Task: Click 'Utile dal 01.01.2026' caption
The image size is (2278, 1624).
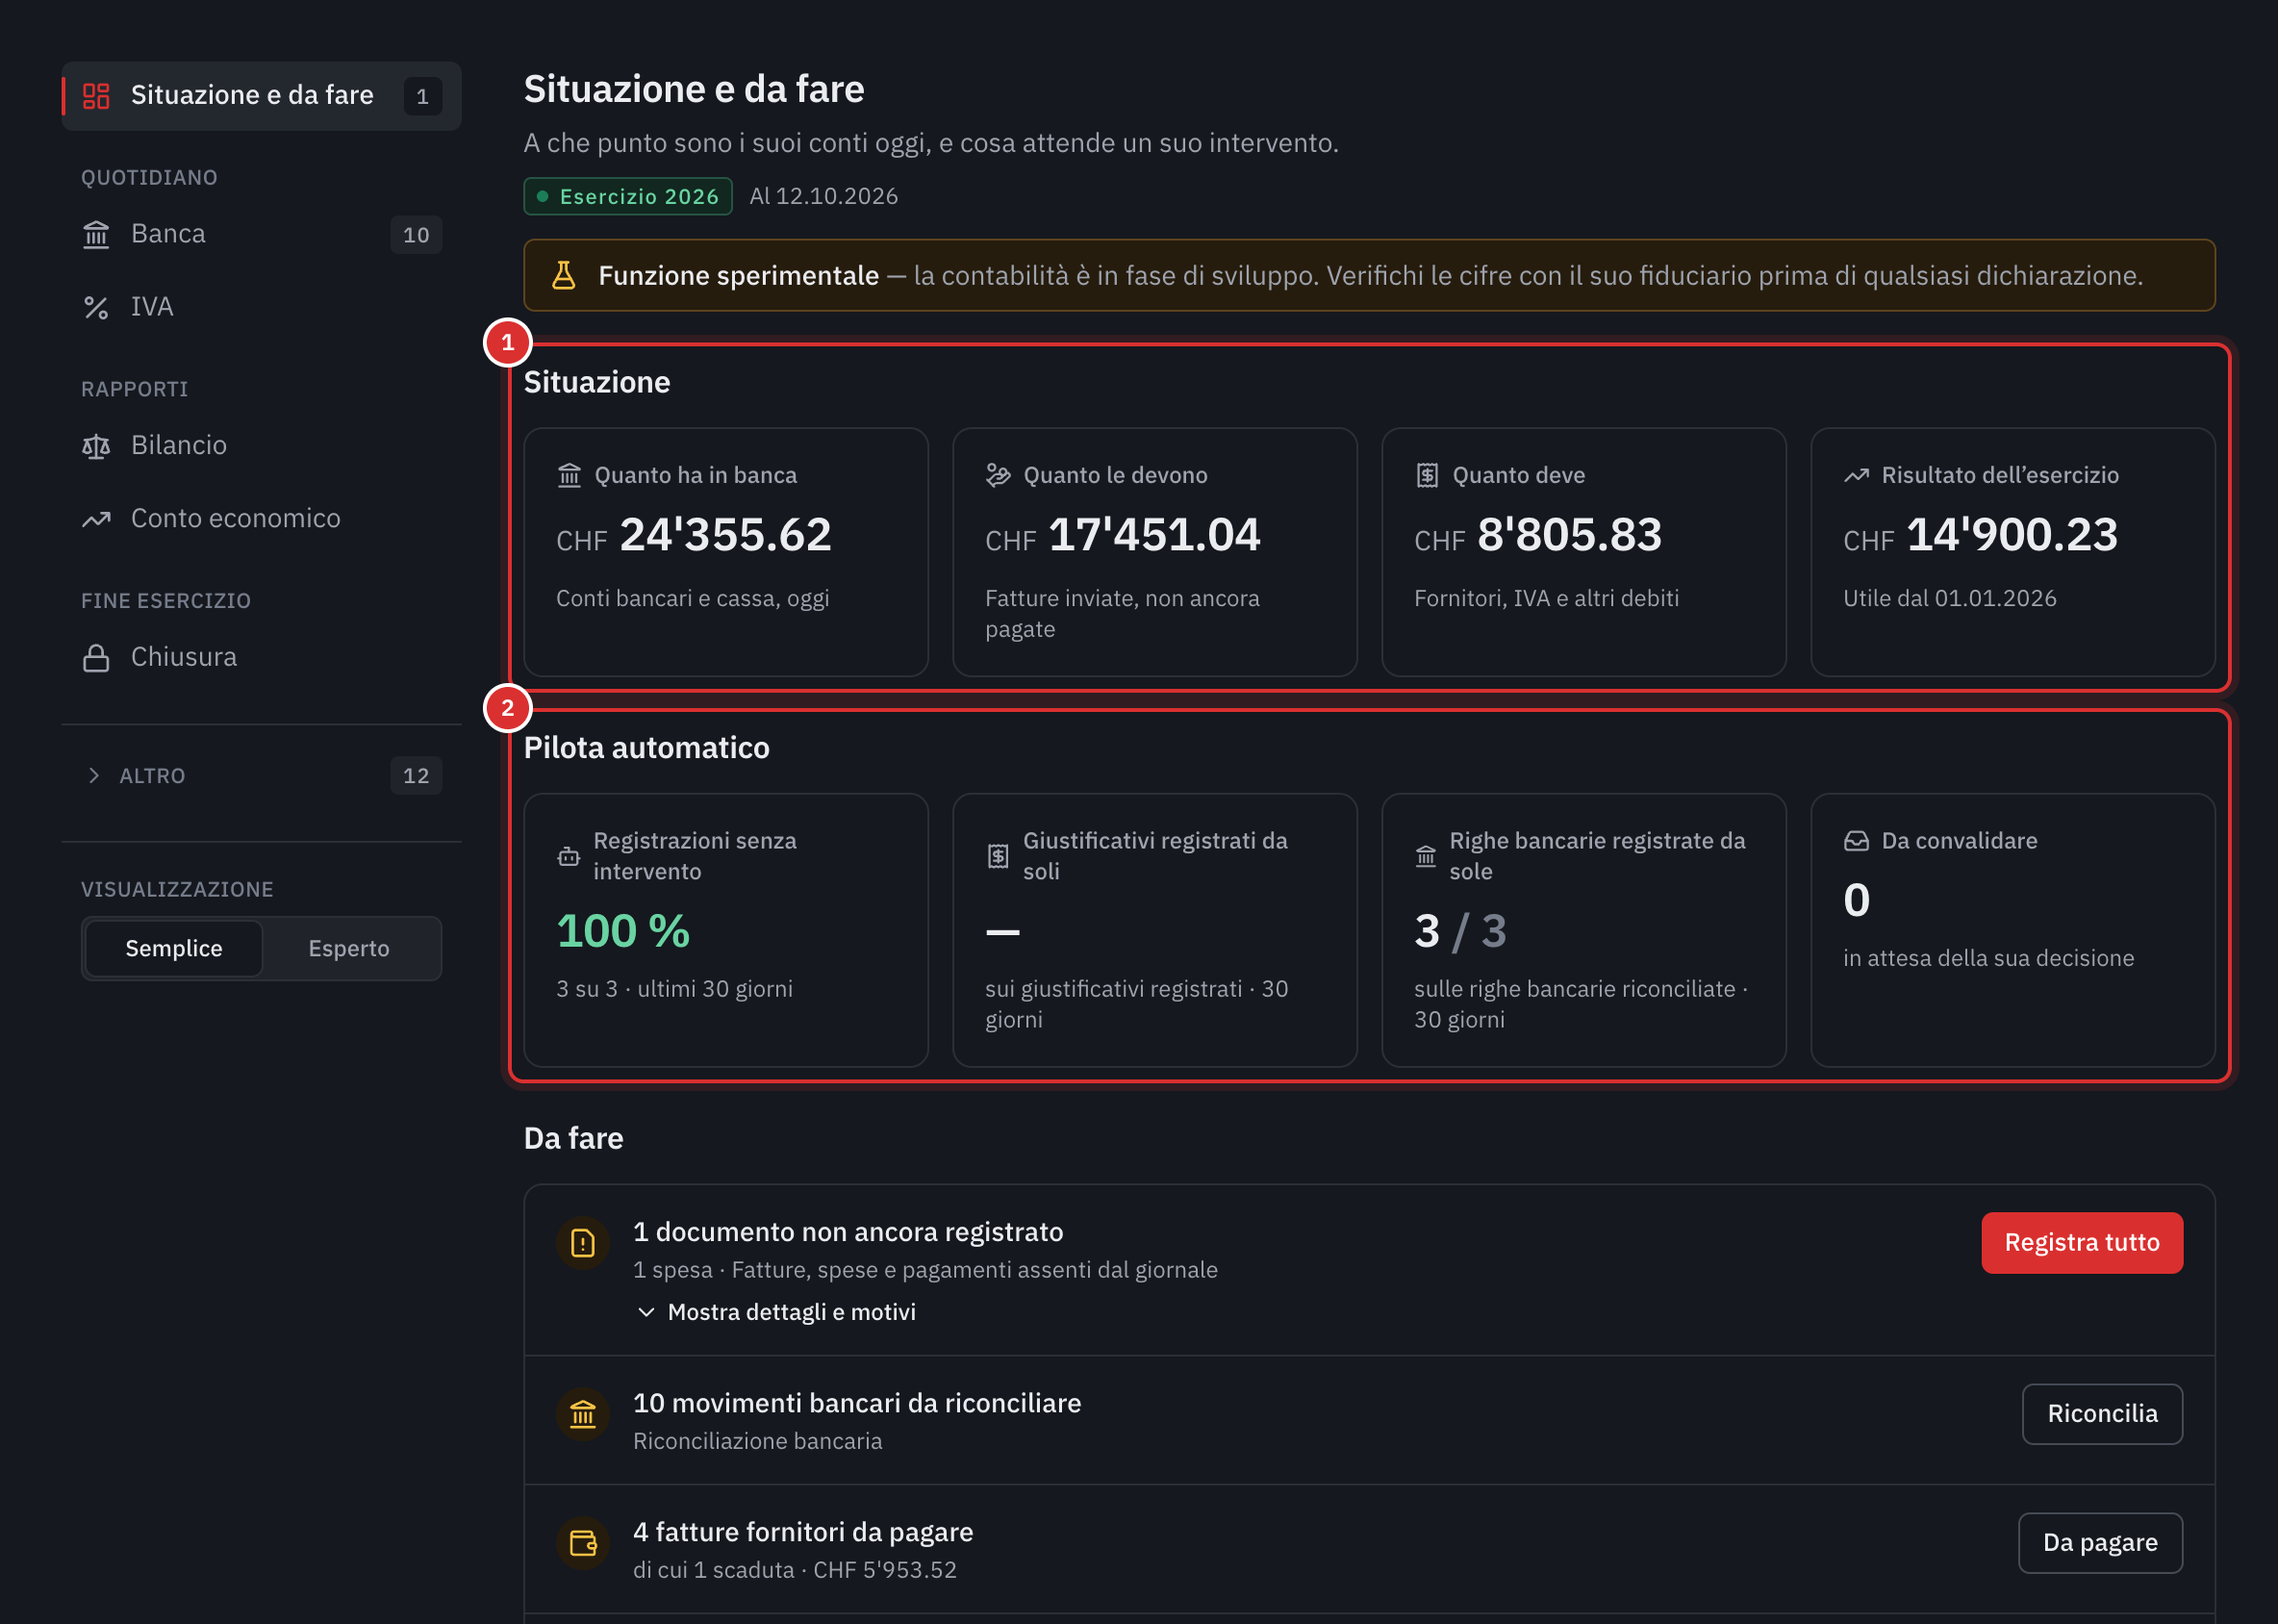Action: coord(1950,598)
